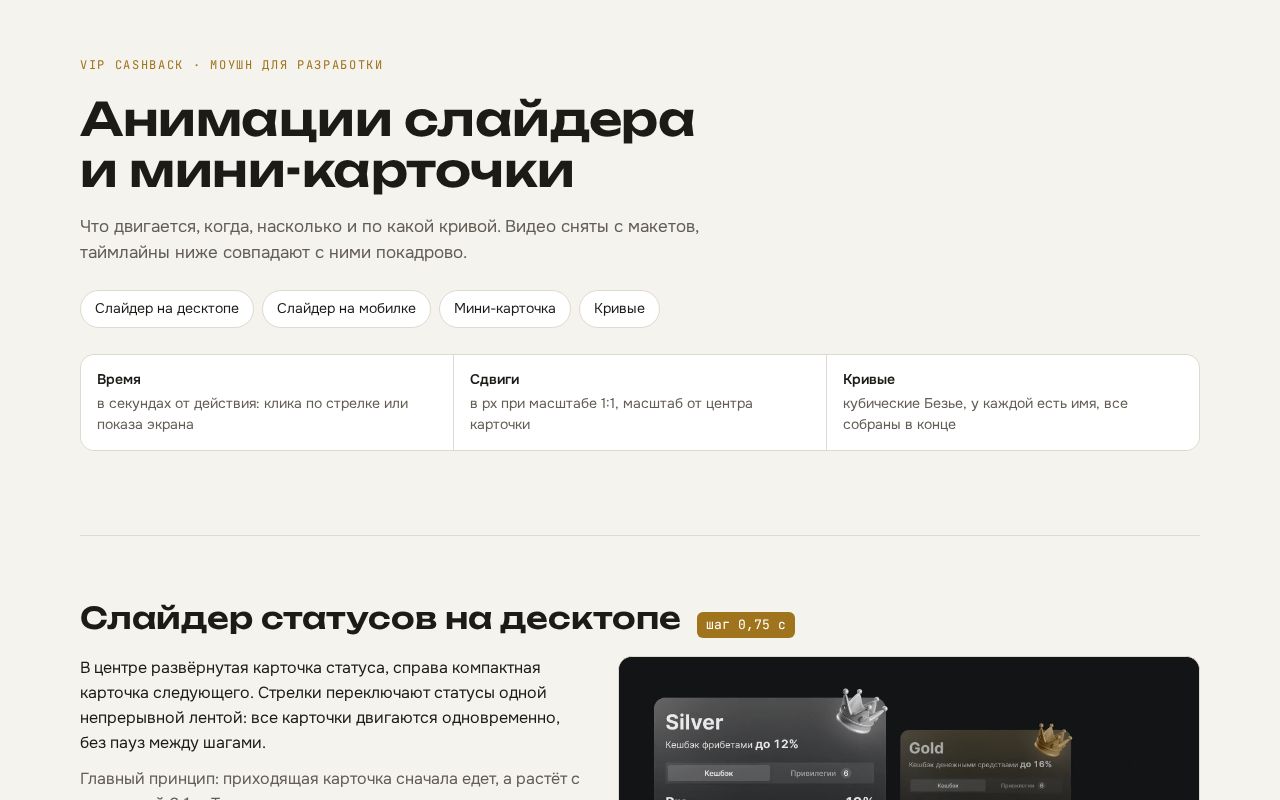Click the 'кубические Безье' description text
Screen dimensions: 1280x800
click(985, 414)
